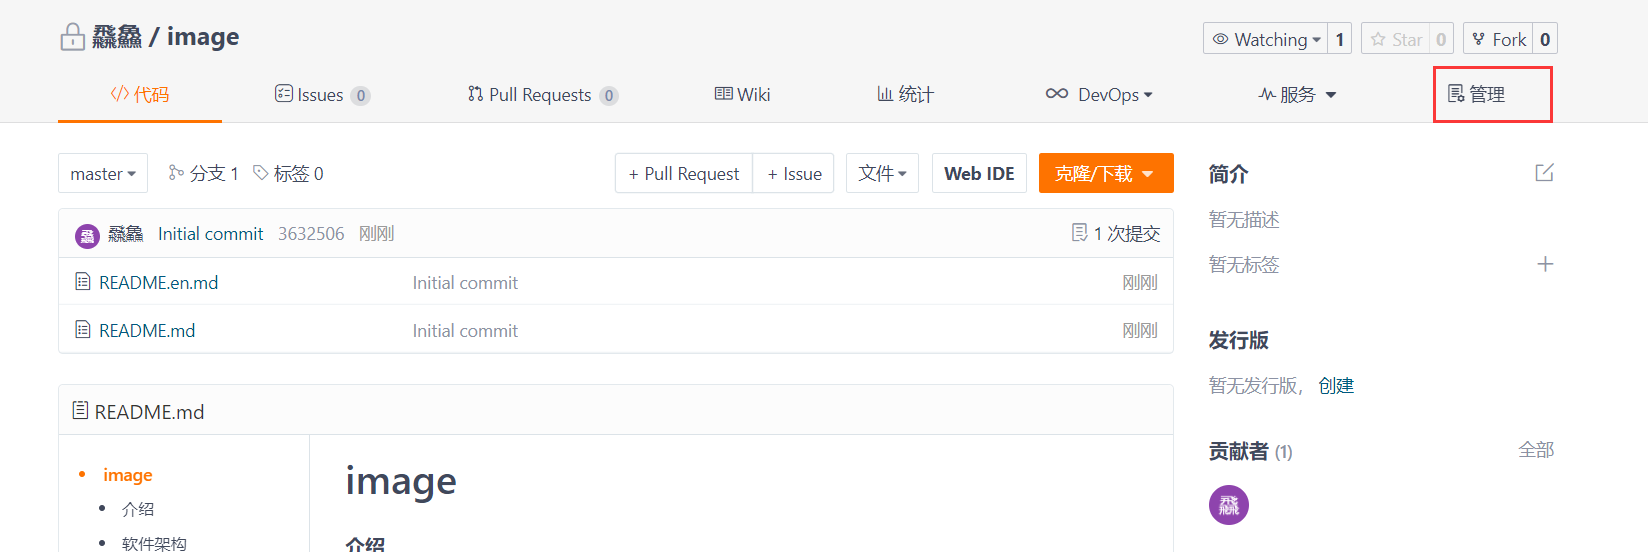Open the Watching dropdown
This screenshot has height=552, width=1648.
[x=1265, y=39]
